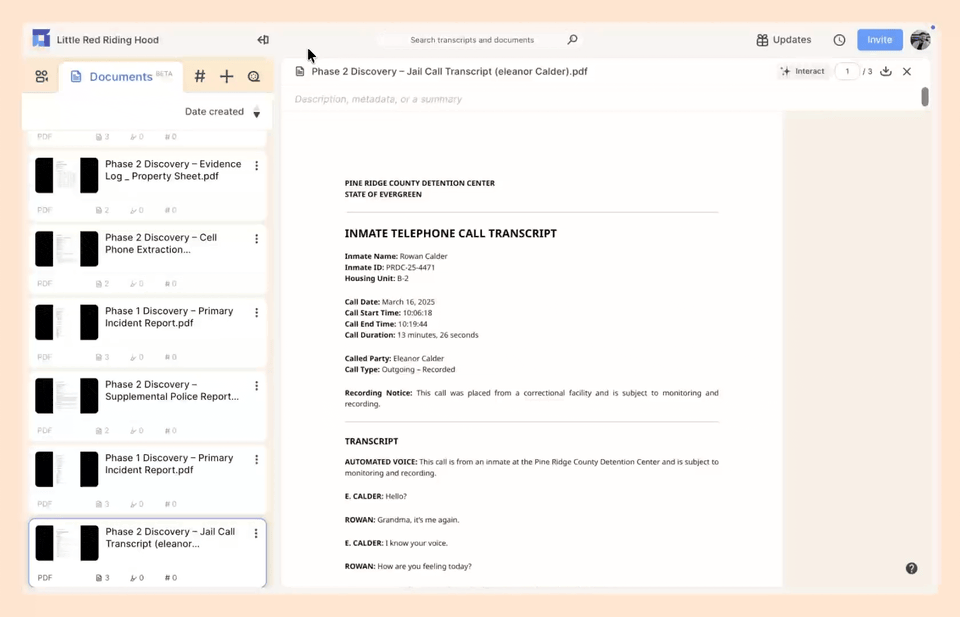The height and width of the screenshot is (617, 960).
Task: Open thumbnail of Evidence Log _ Property Sheet.pdf
Action: pyautogui.click(x=67, y=175)
